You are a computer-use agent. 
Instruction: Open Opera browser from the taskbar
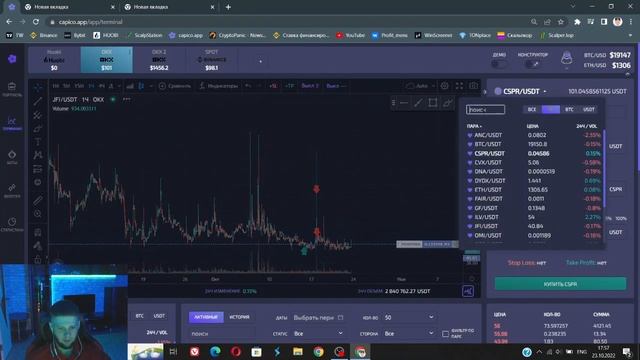(236, 351)
